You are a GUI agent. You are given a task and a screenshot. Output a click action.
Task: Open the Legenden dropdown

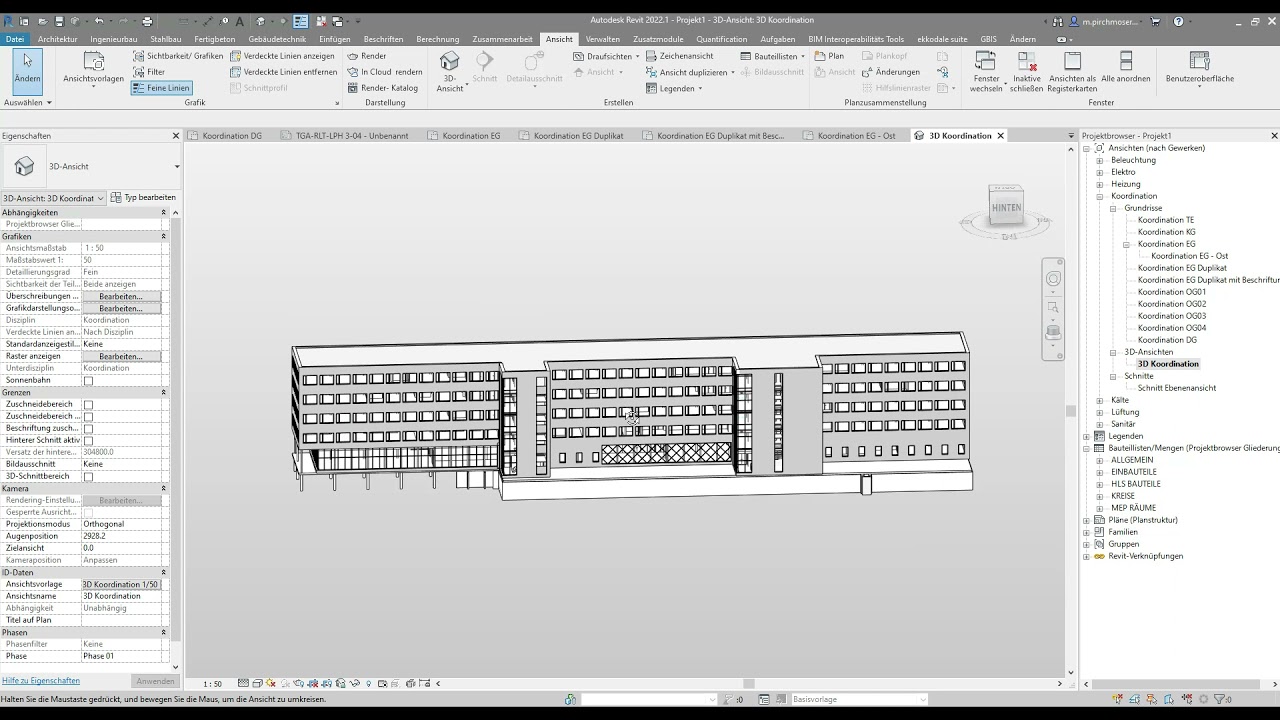674,88
